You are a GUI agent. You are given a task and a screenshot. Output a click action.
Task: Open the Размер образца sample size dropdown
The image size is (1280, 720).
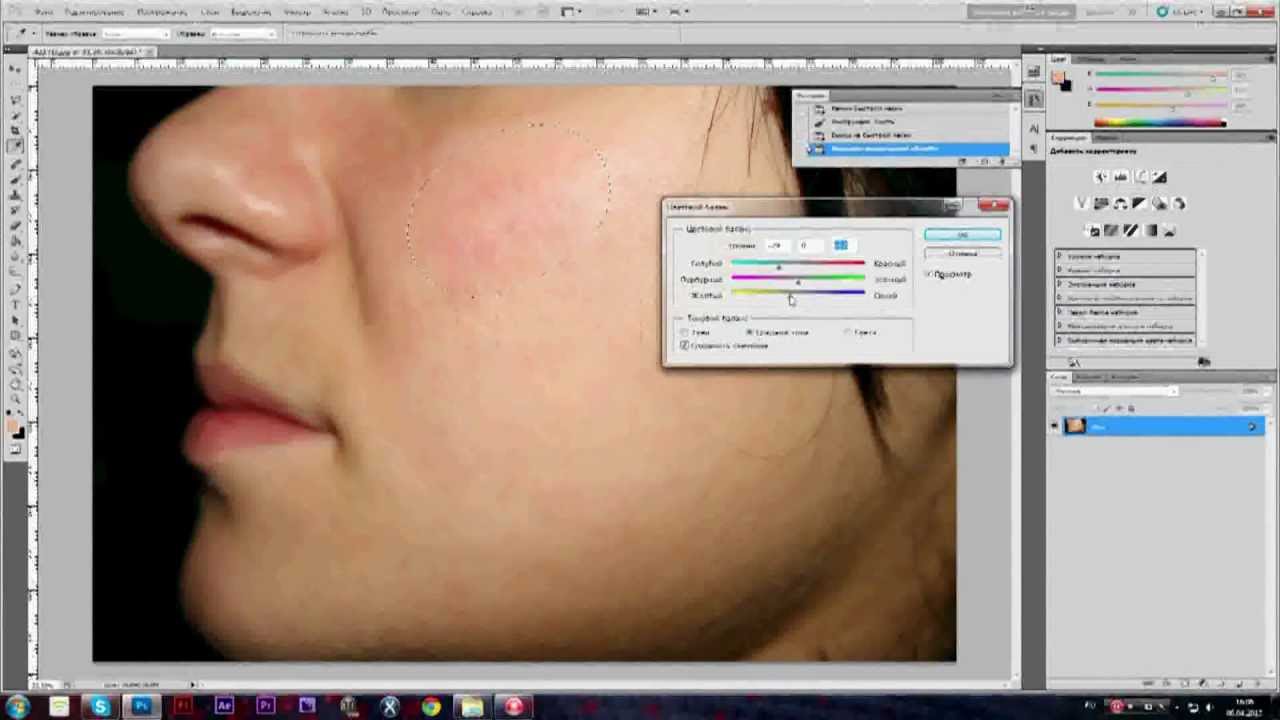[x=137, y=34]
